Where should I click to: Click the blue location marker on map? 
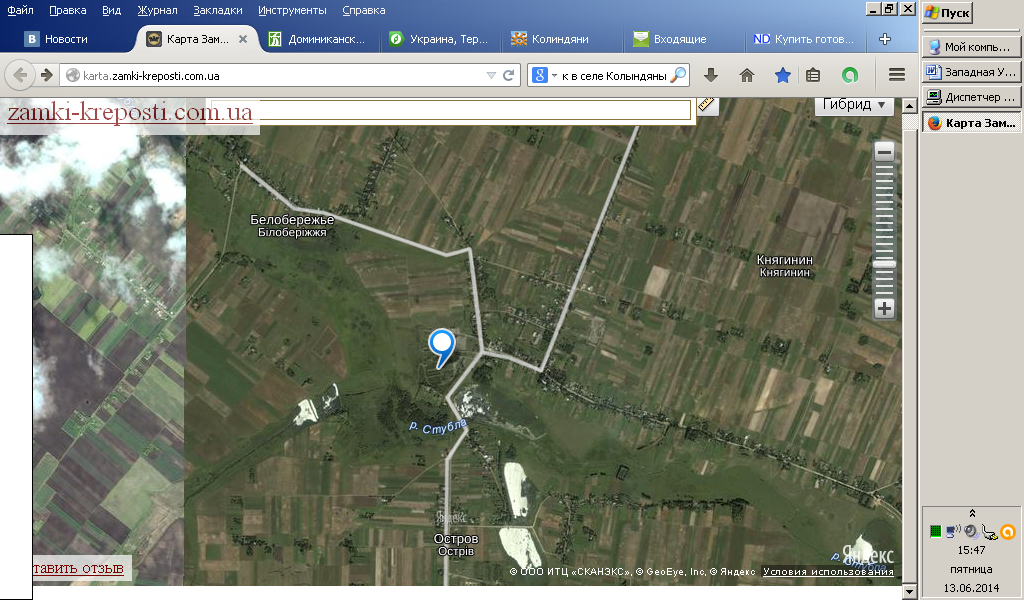pos(441,348)
